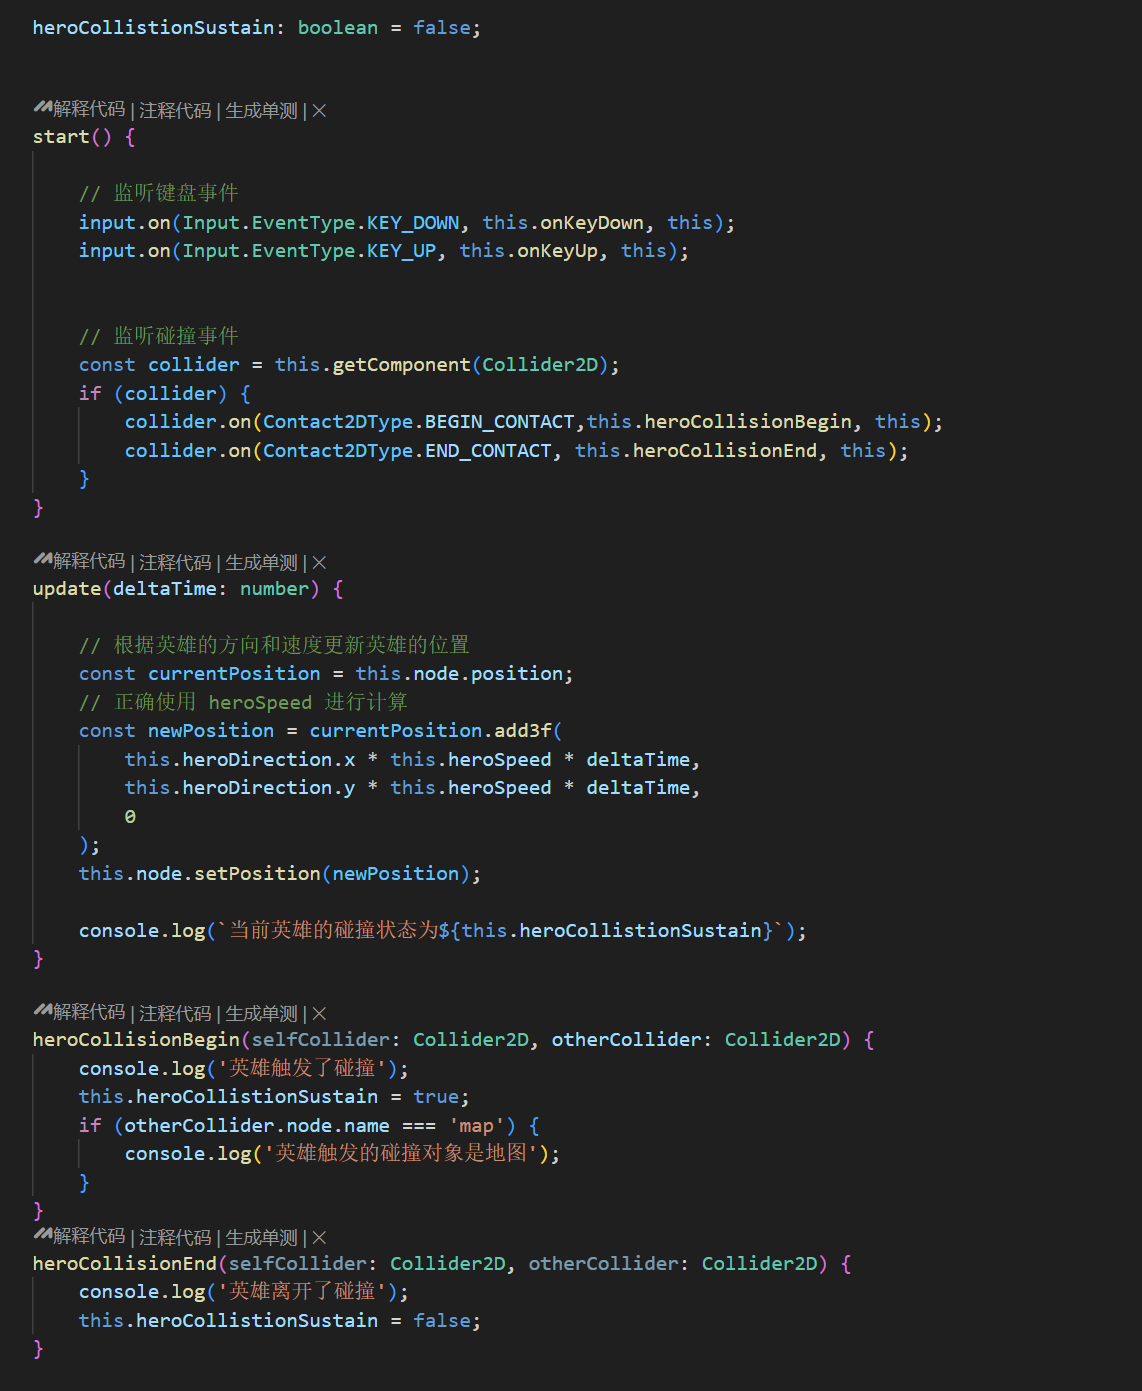Viewport: 1142px width, 1391px height.
Task: Click the 'if (collider)' condition line
Action: point(165,393)
